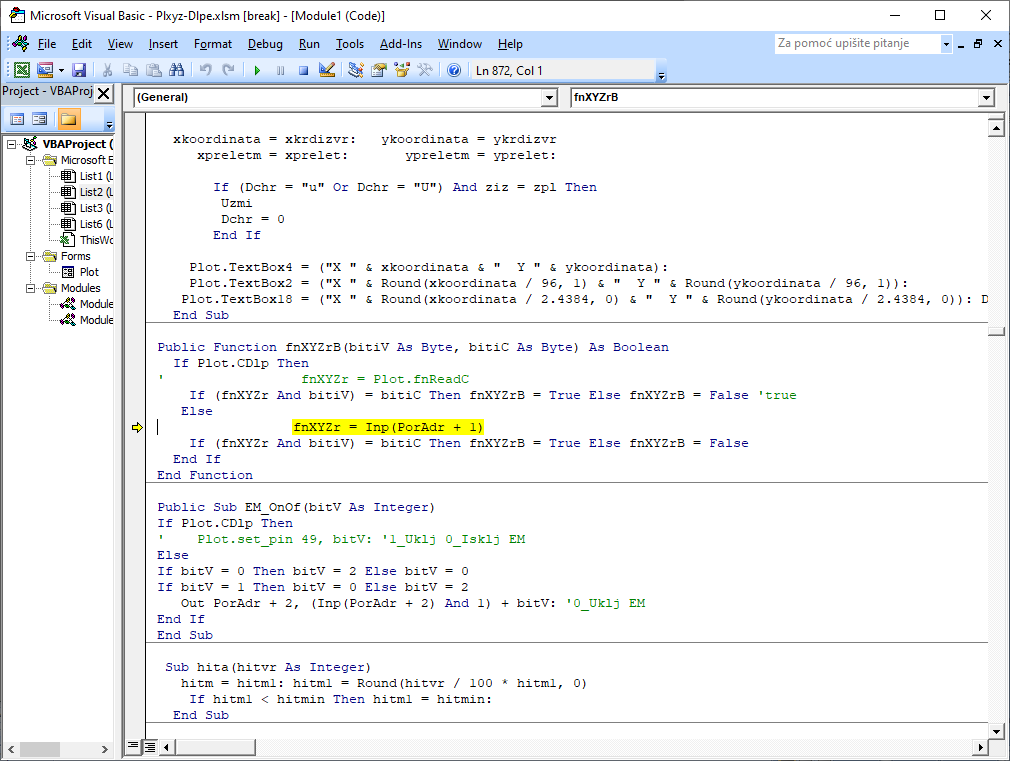Open the Object Browser icon
Screen dimensions: 1010x761
pyautogui.click(x=402, y=70)
